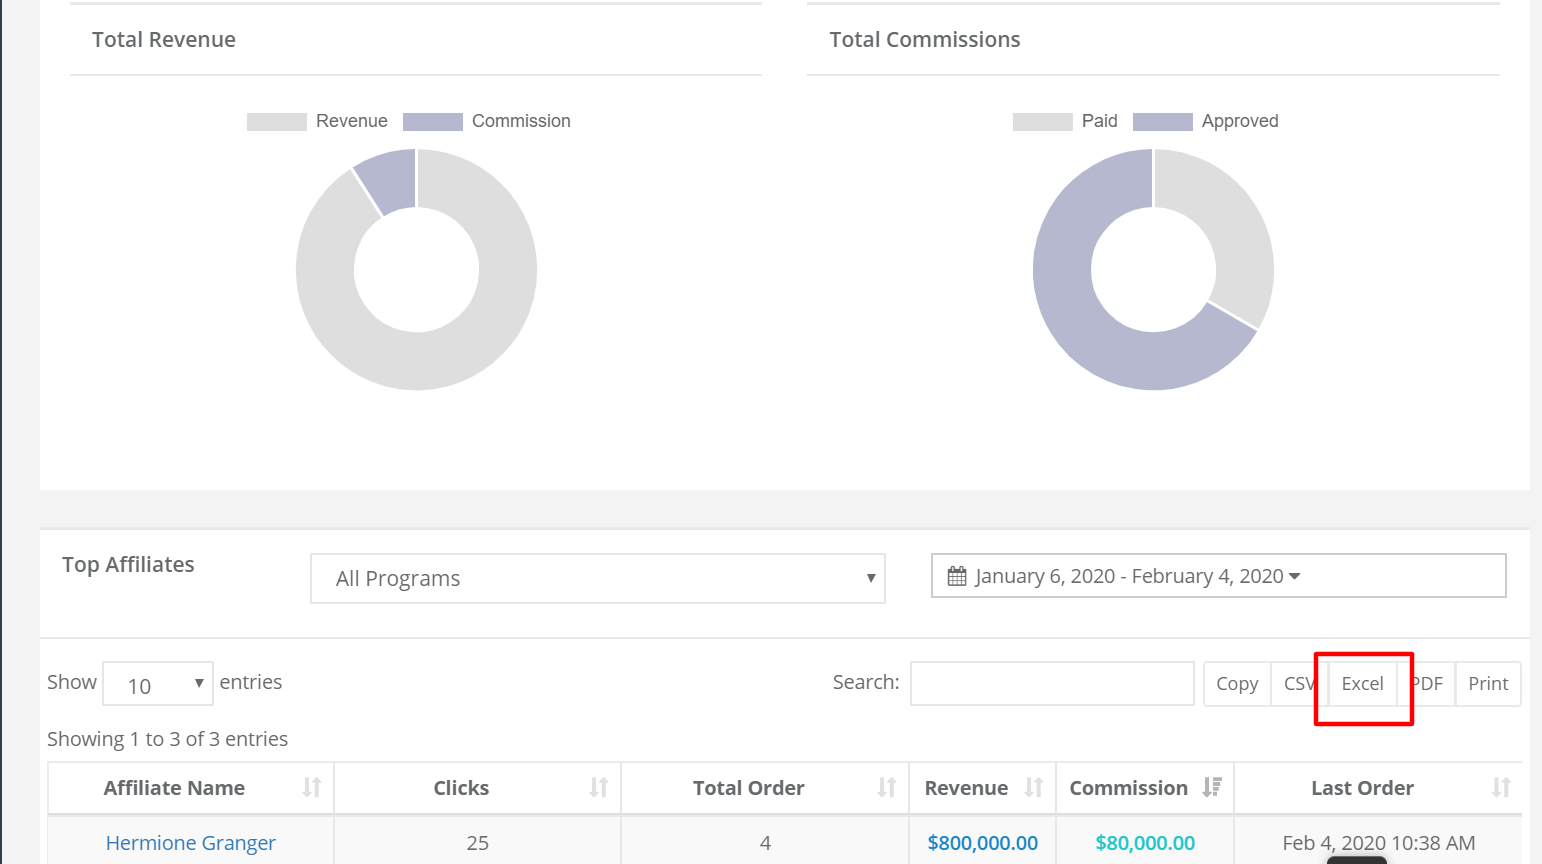Click into the Search input field

[x=1052, y=683]
